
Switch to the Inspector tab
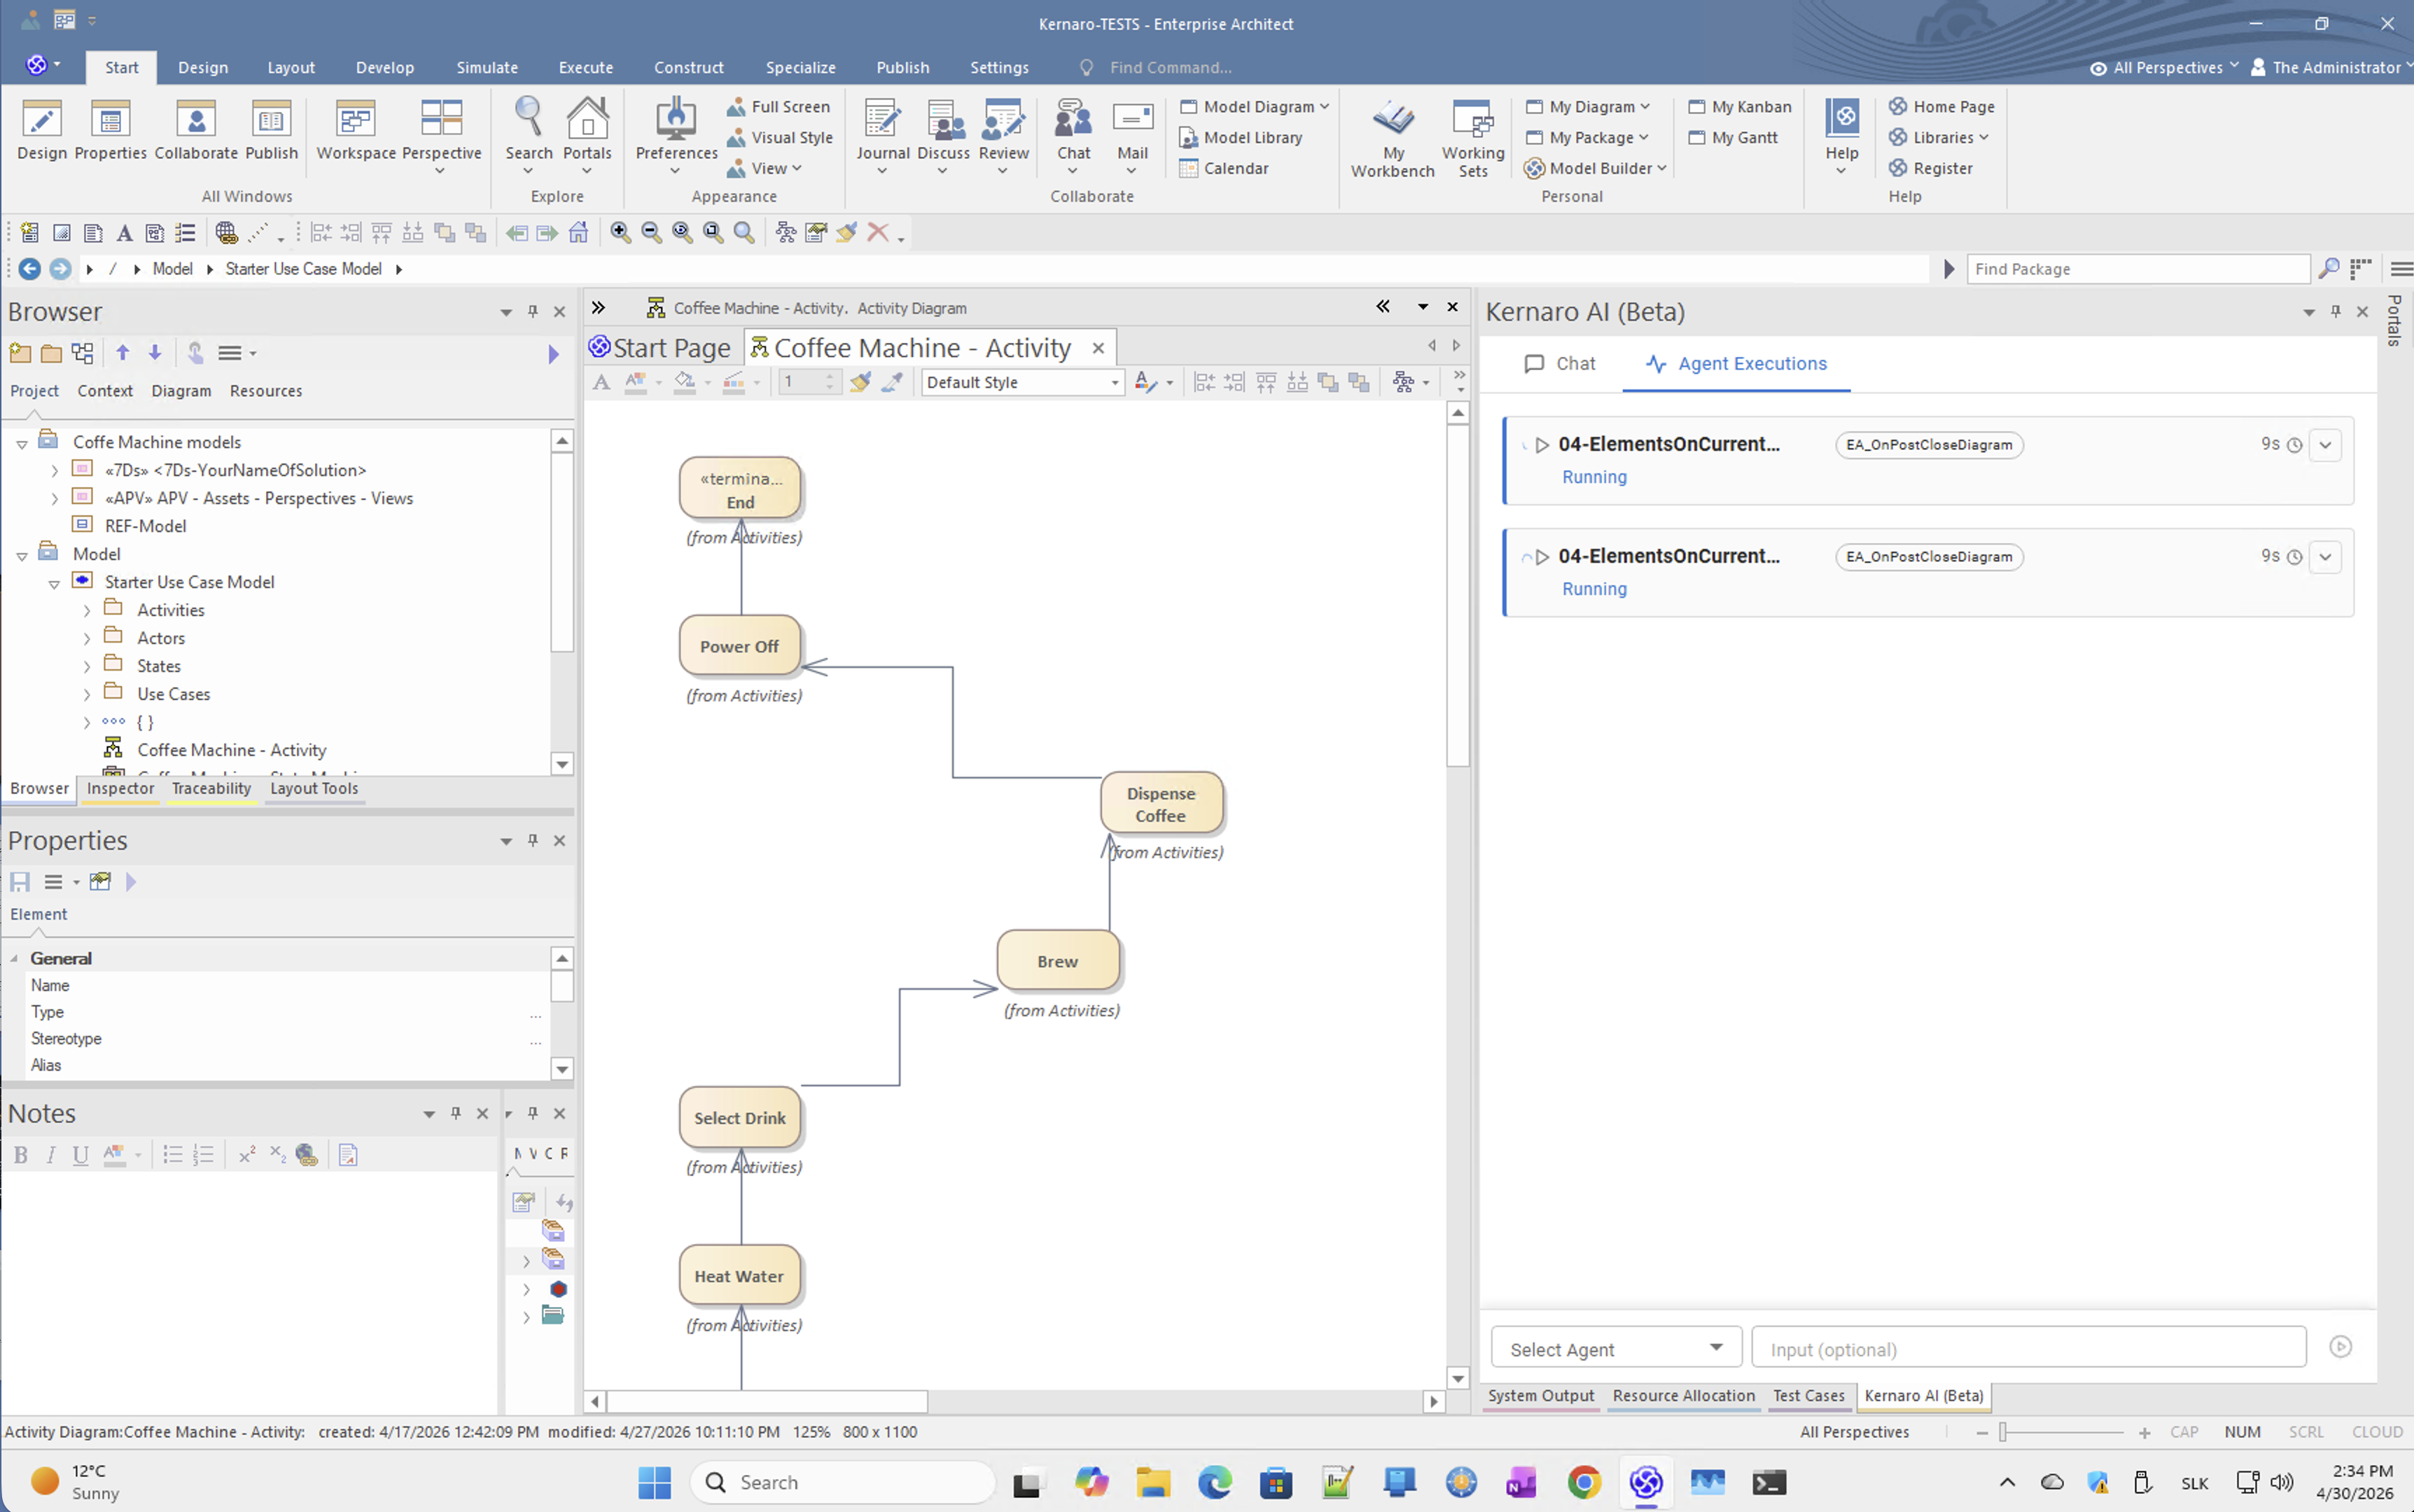[120, 789]
